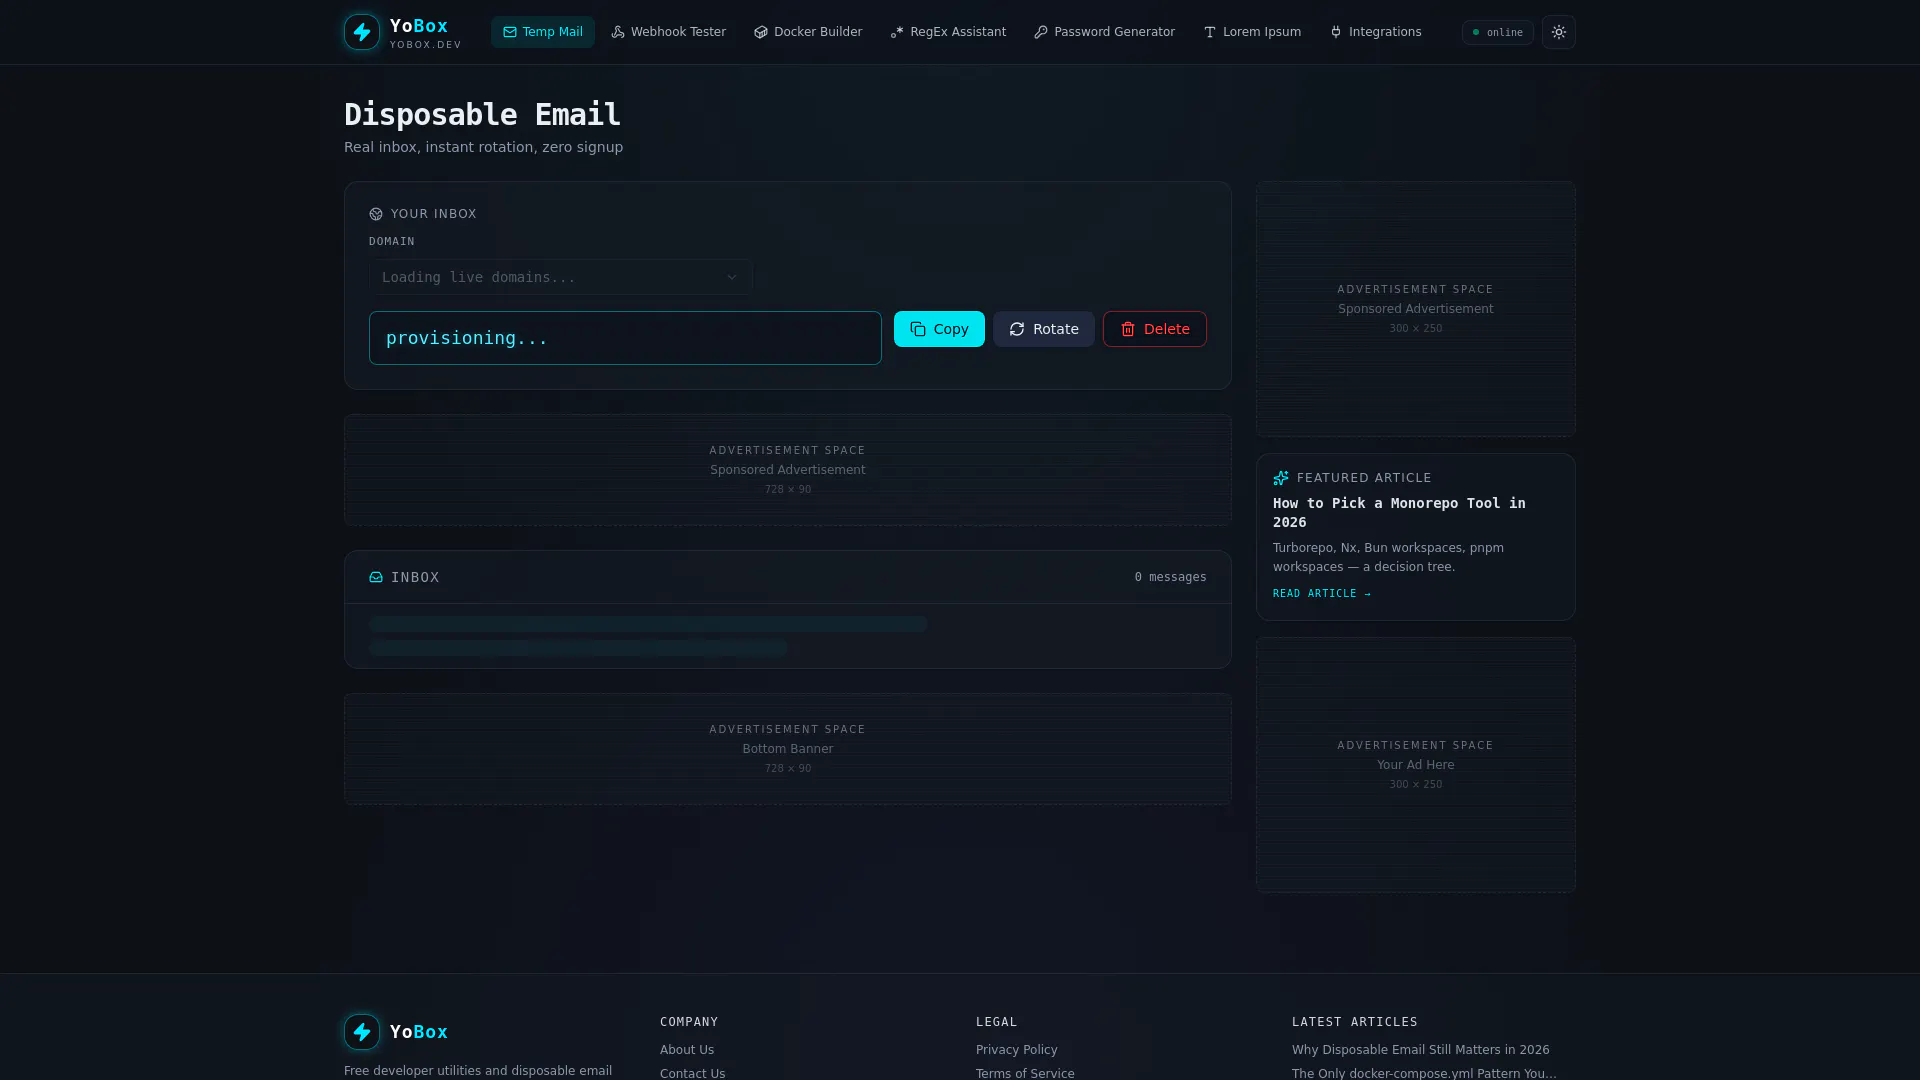Open the docker-compose.yml Pattern article link

pos(1424,1073)
